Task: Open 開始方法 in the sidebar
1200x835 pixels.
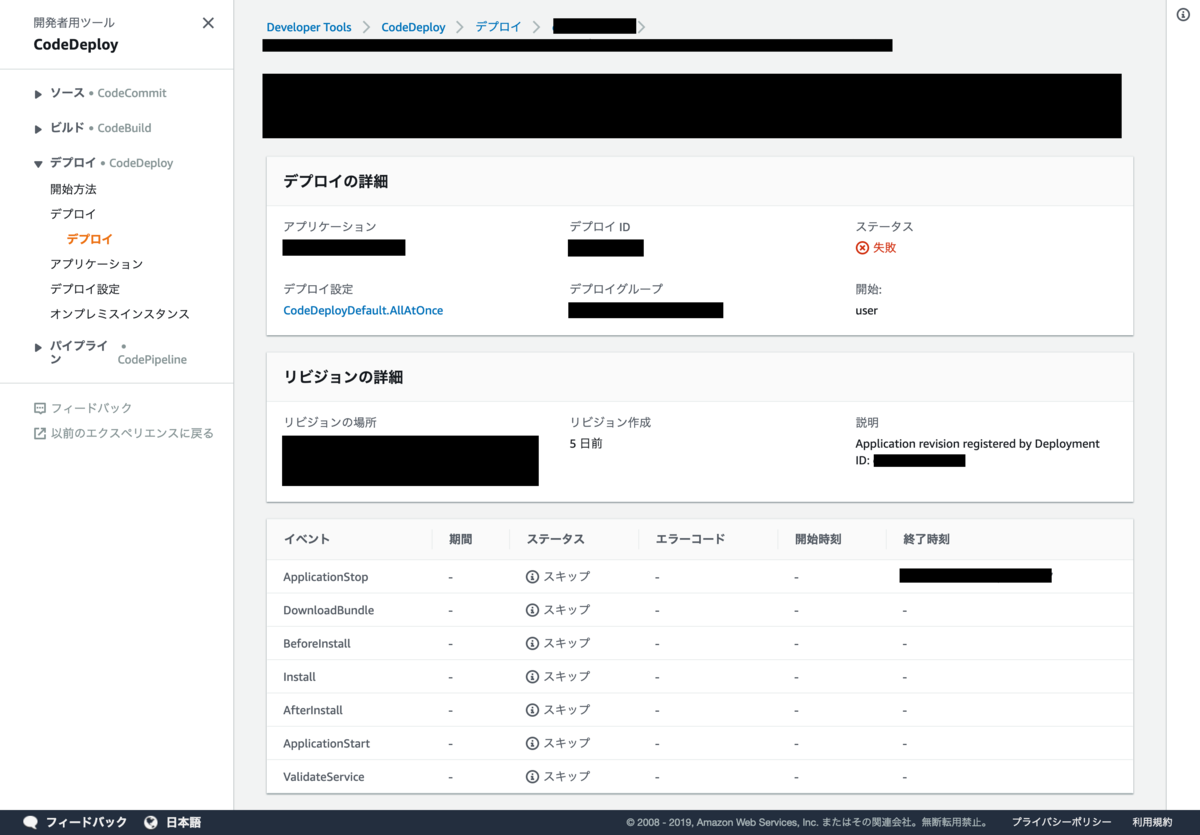Action: coord(73,189)
